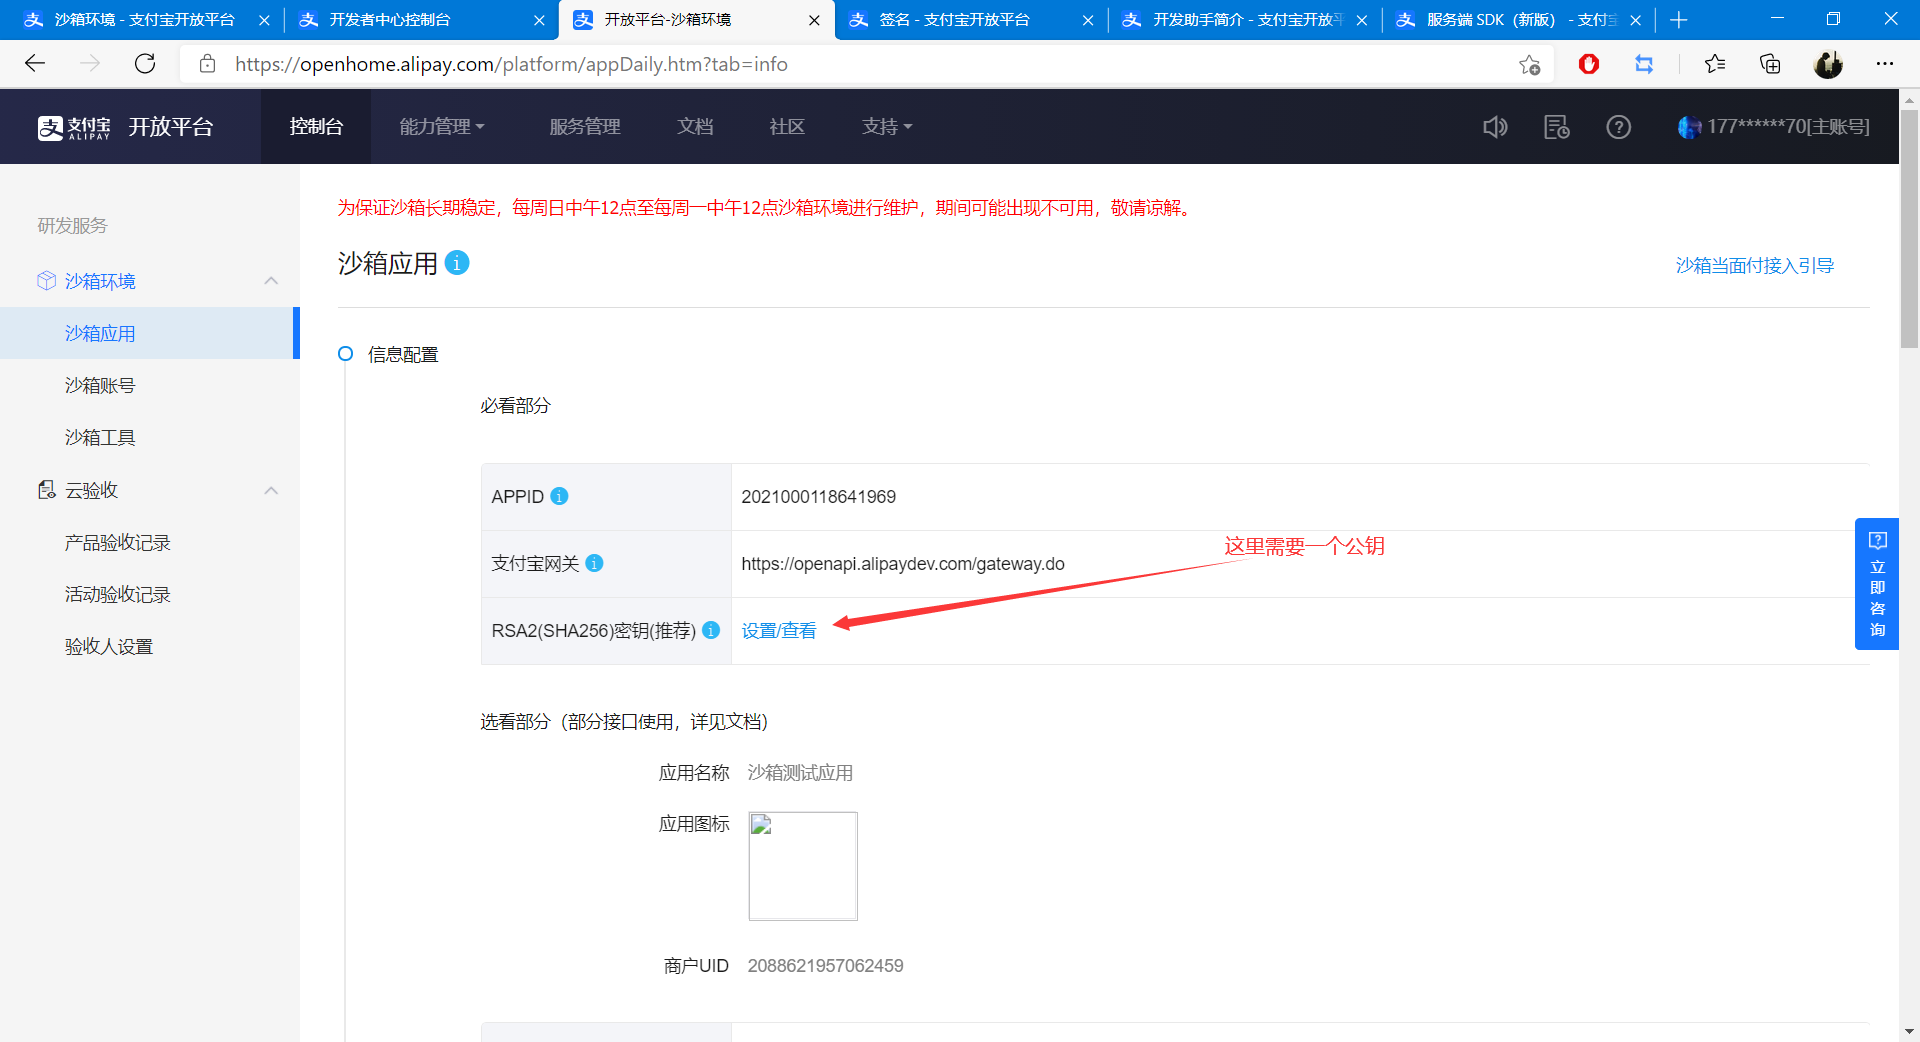Click the red Opera extension icon
Image resolution: width=1920 pixels, height=1042 pixels.
tap(1589, 64)
